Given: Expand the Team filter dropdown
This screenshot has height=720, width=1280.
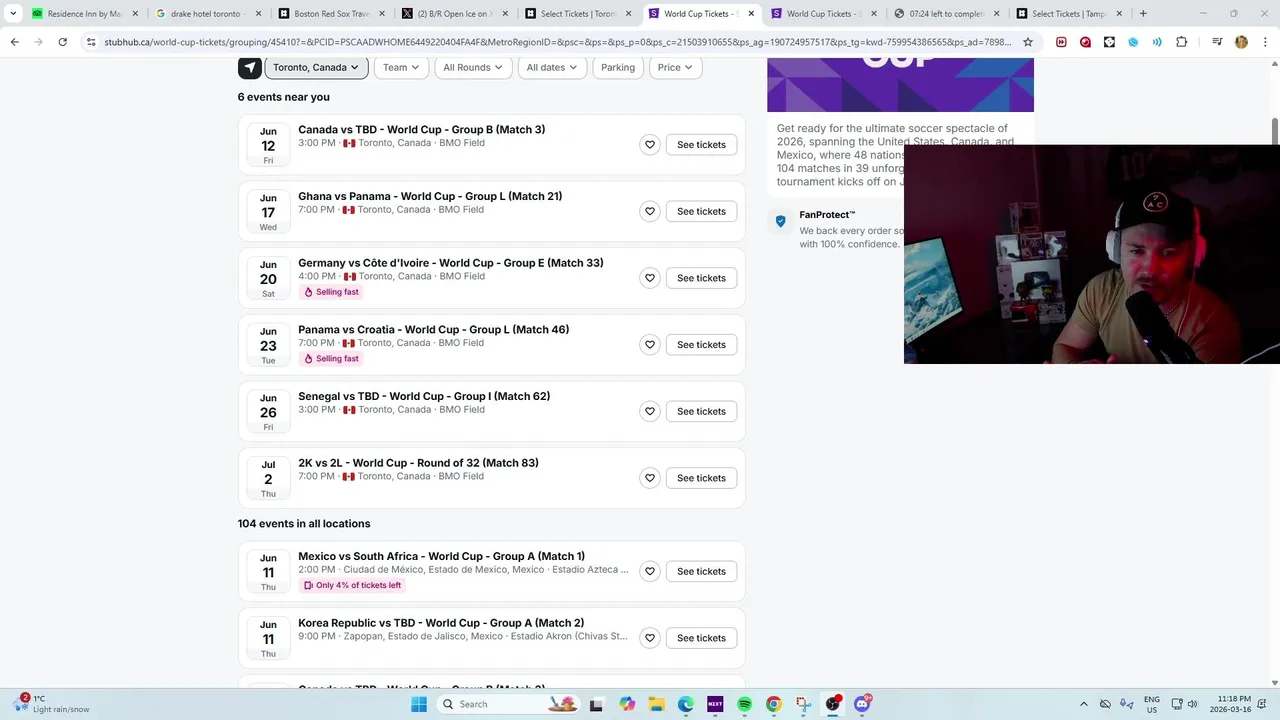Looking at the screenshot, I should (x=401, y=67).
